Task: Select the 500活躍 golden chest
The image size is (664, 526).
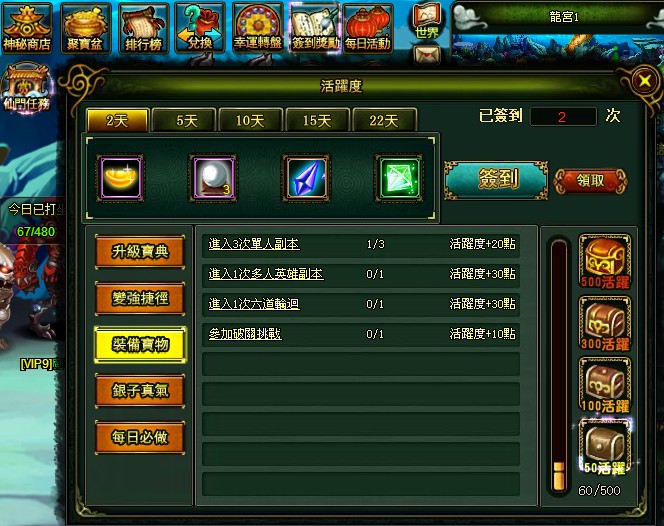Action: (605, 261)
